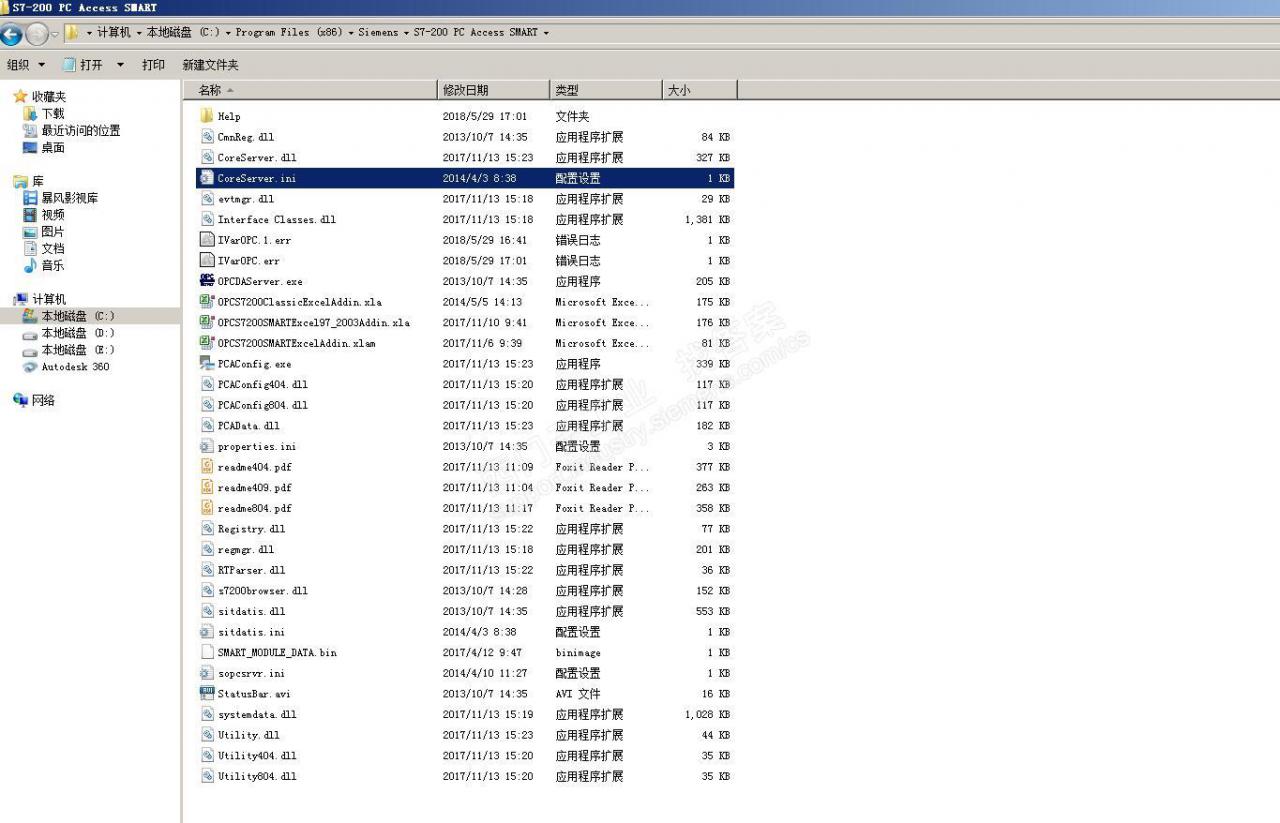
Task: Click the OPCDAServer.exe application icon
Action: tap(207, 281)
